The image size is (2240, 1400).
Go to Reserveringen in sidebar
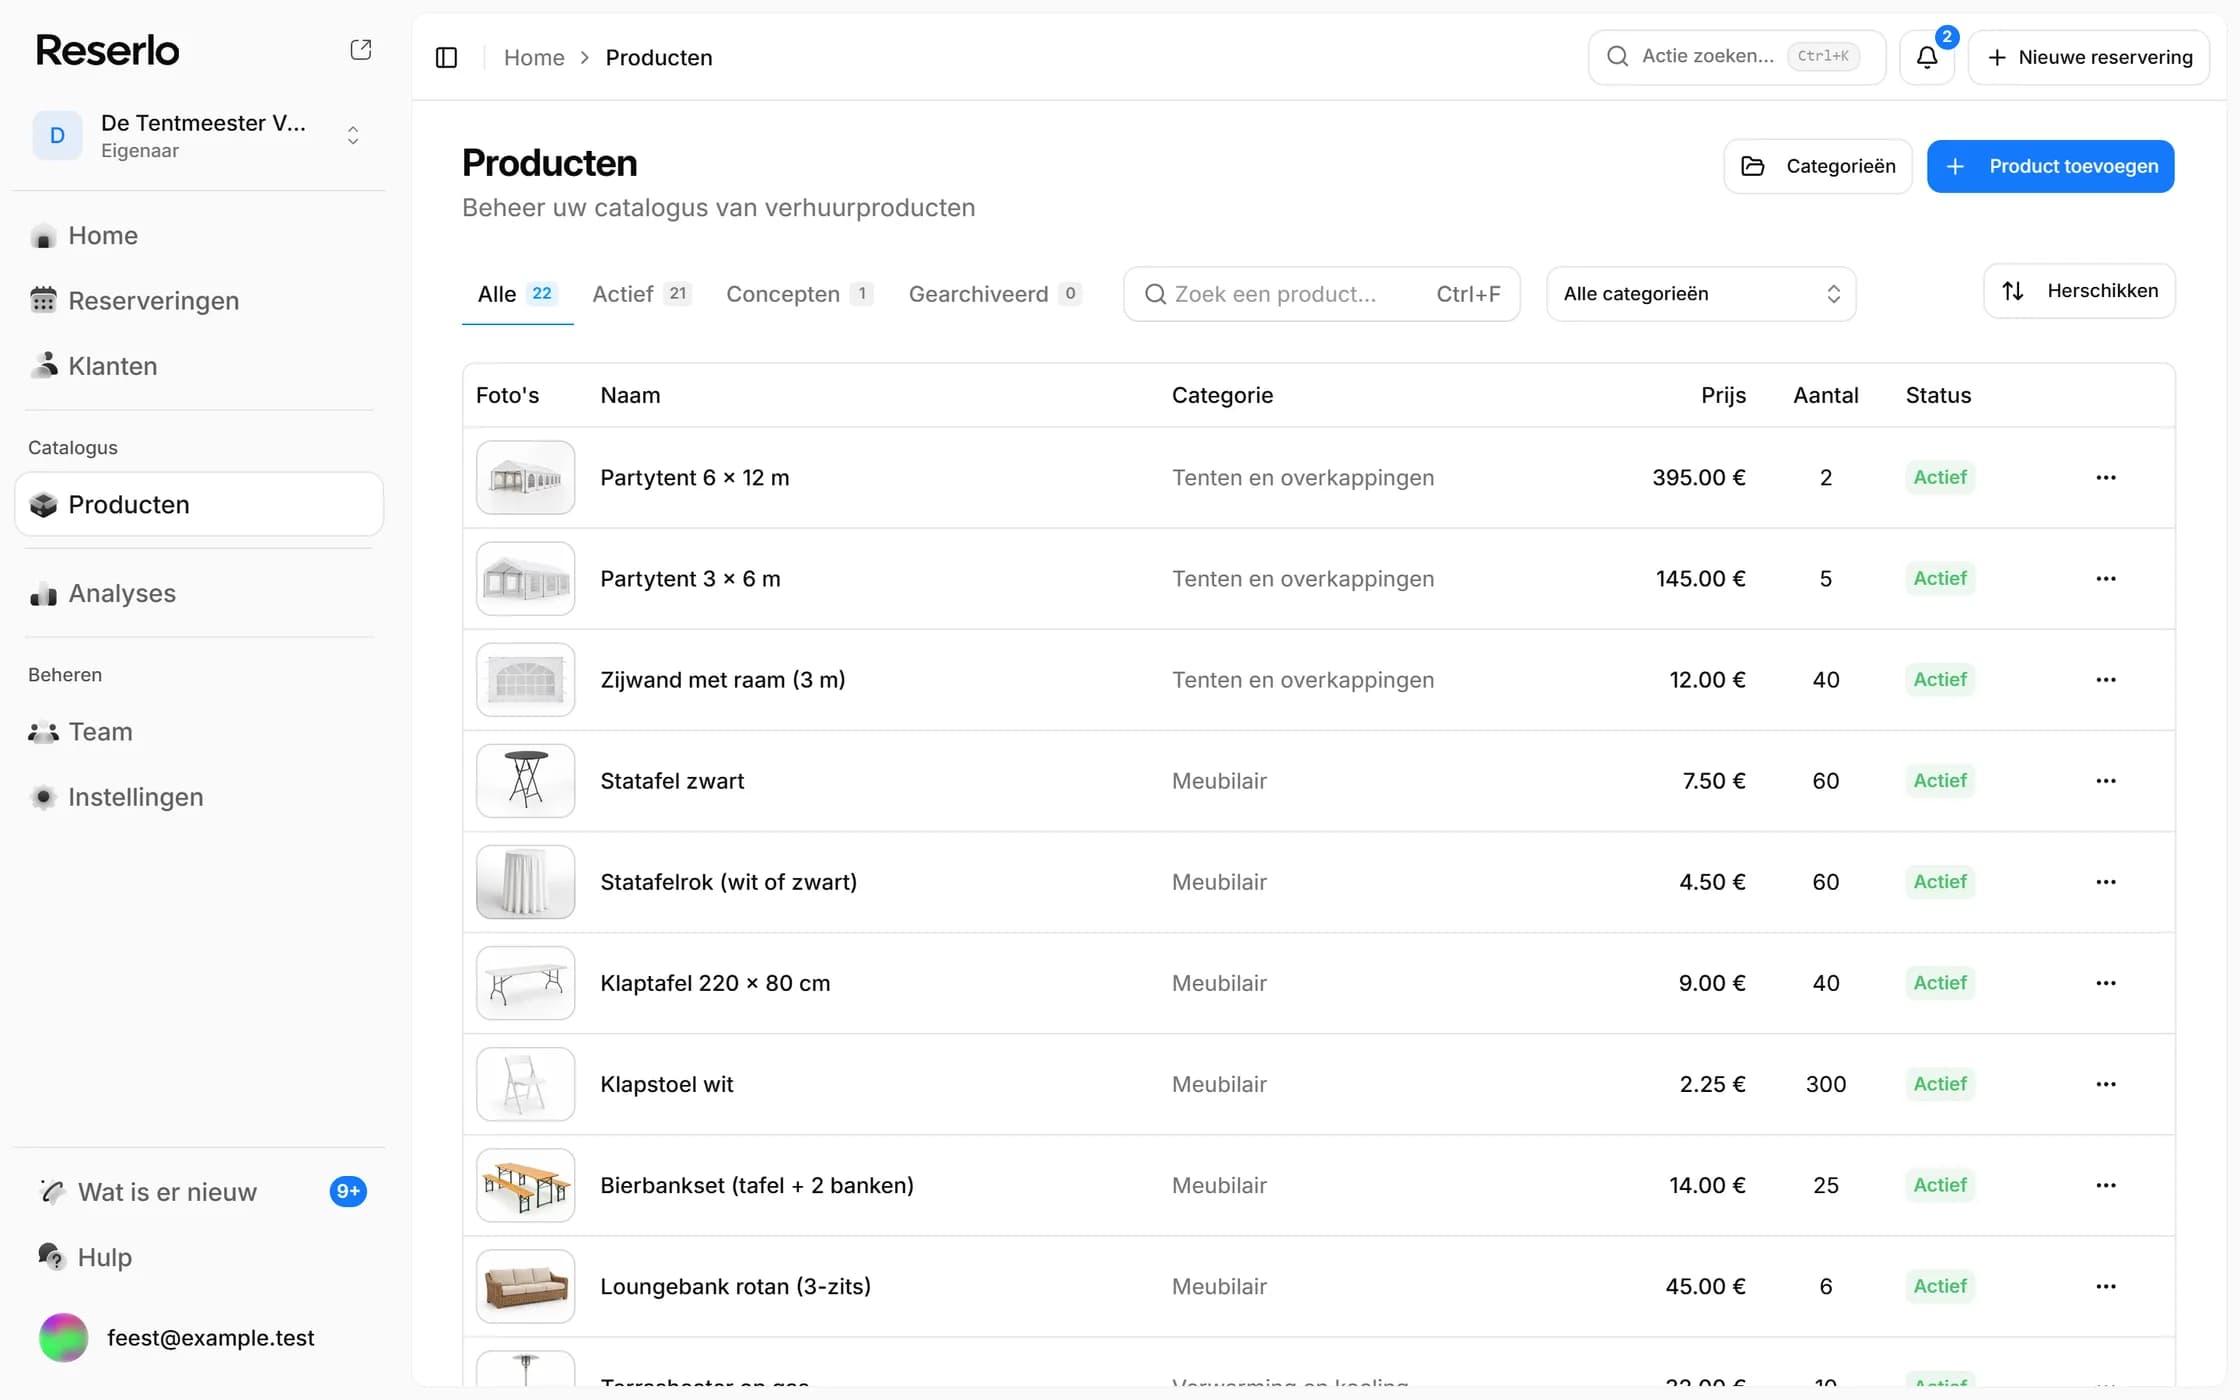click(199, 301)
